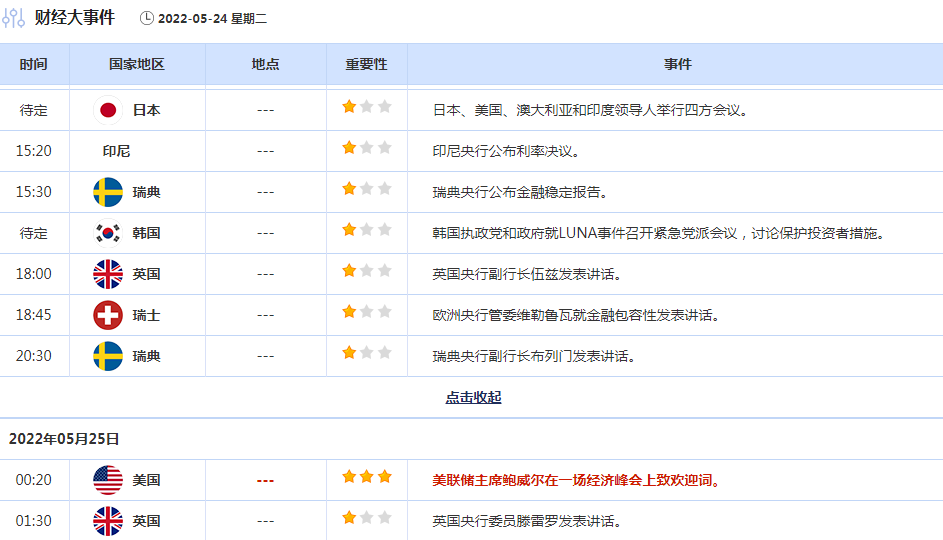Click the UK flag in the 18:00 row
The image size is (943, 540).
point(108,274)
